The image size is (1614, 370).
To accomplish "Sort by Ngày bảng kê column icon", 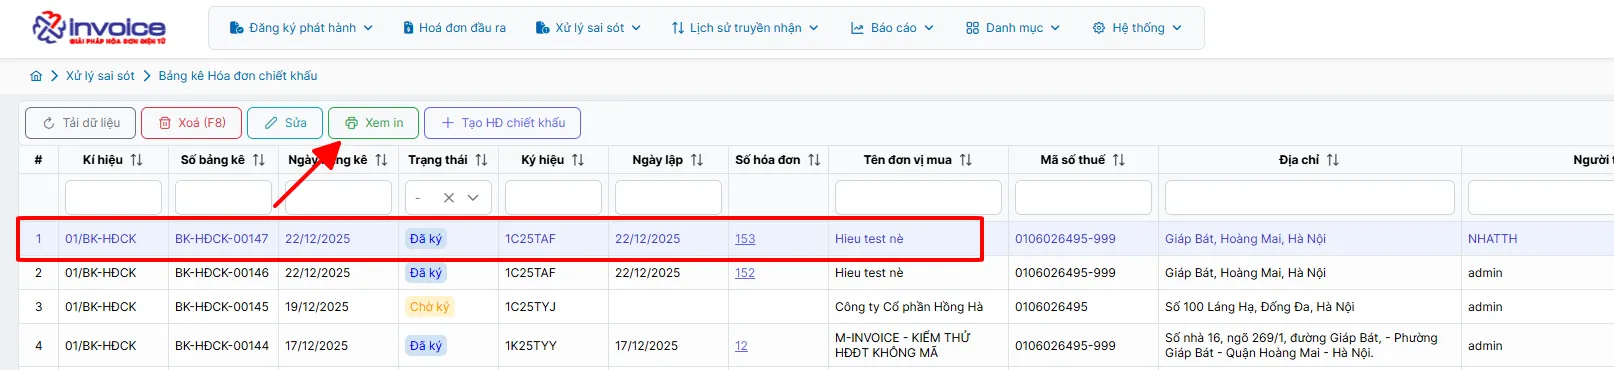I will (381, 160).
